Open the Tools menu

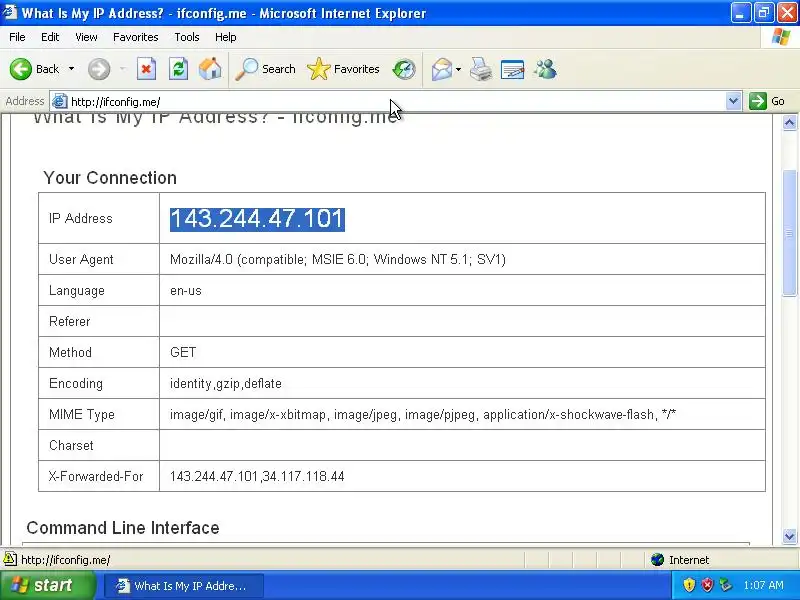(x=187, y=37)
